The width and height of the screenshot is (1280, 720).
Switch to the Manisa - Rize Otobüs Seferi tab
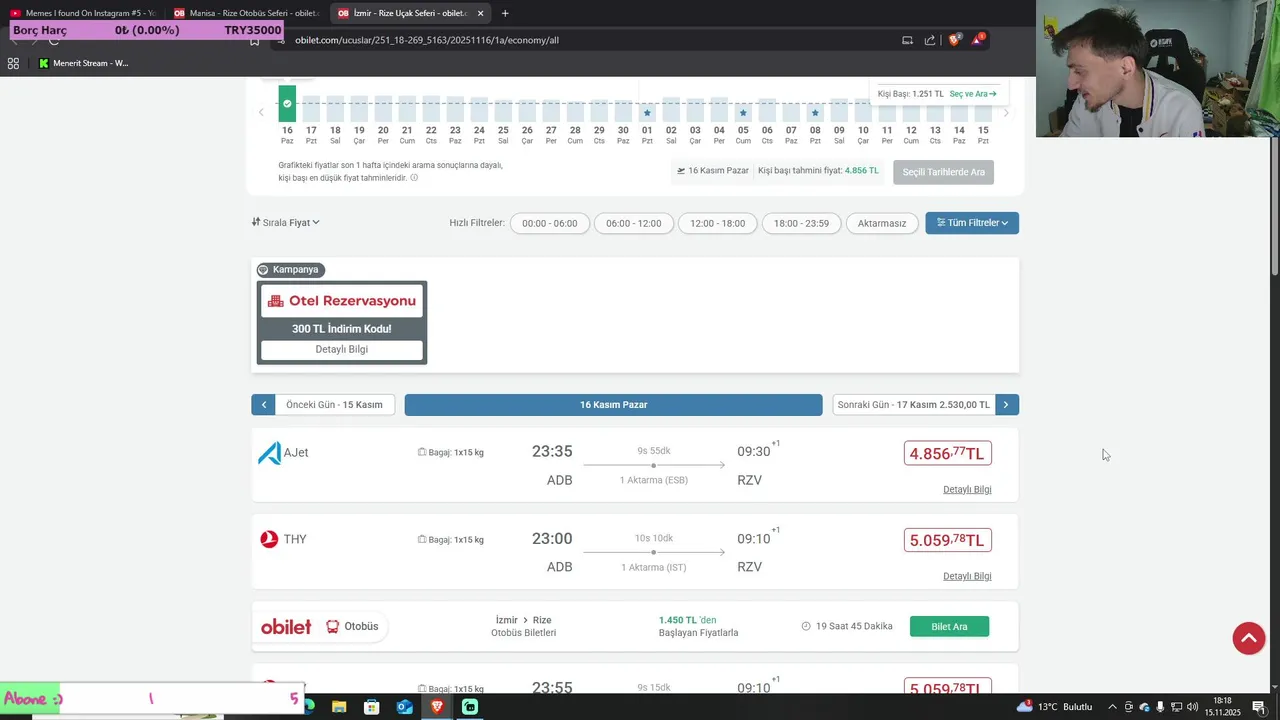click(246, 13)
